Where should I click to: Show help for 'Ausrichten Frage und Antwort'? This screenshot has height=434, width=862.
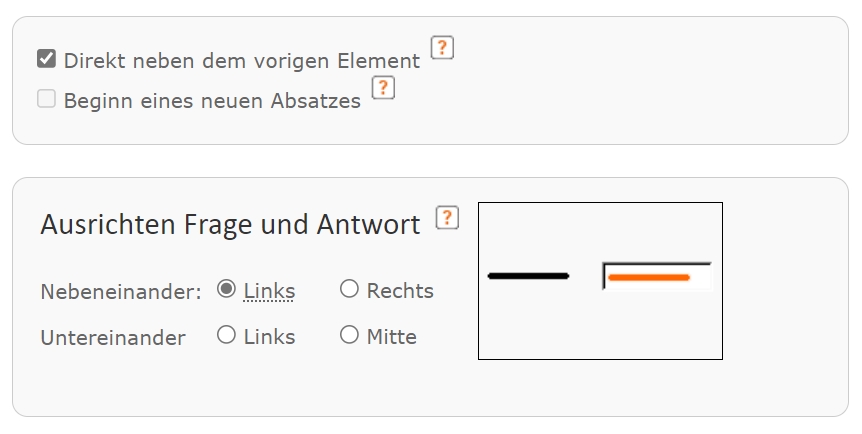pos(447,218)
